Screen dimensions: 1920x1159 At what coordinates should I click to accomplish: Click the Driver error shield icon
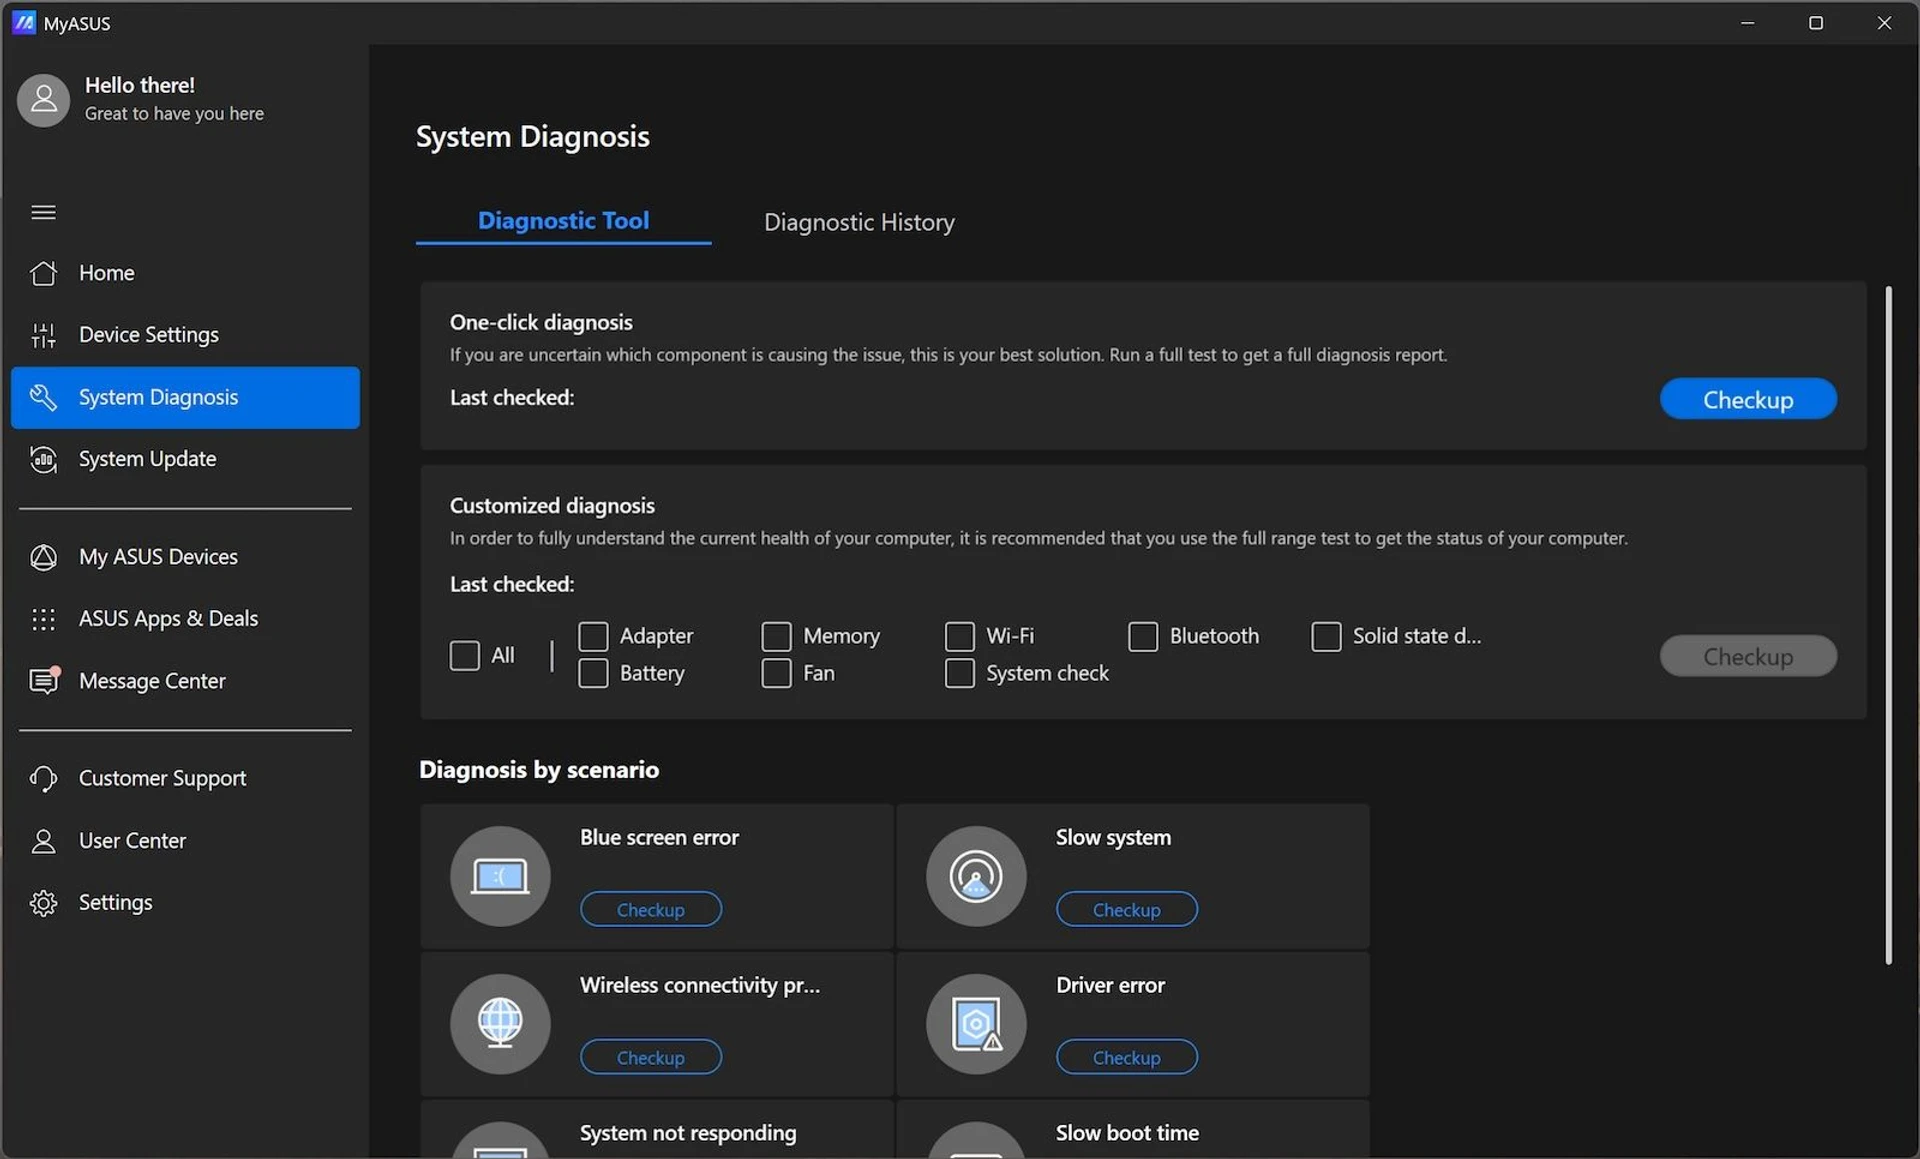coord(976,1023)
